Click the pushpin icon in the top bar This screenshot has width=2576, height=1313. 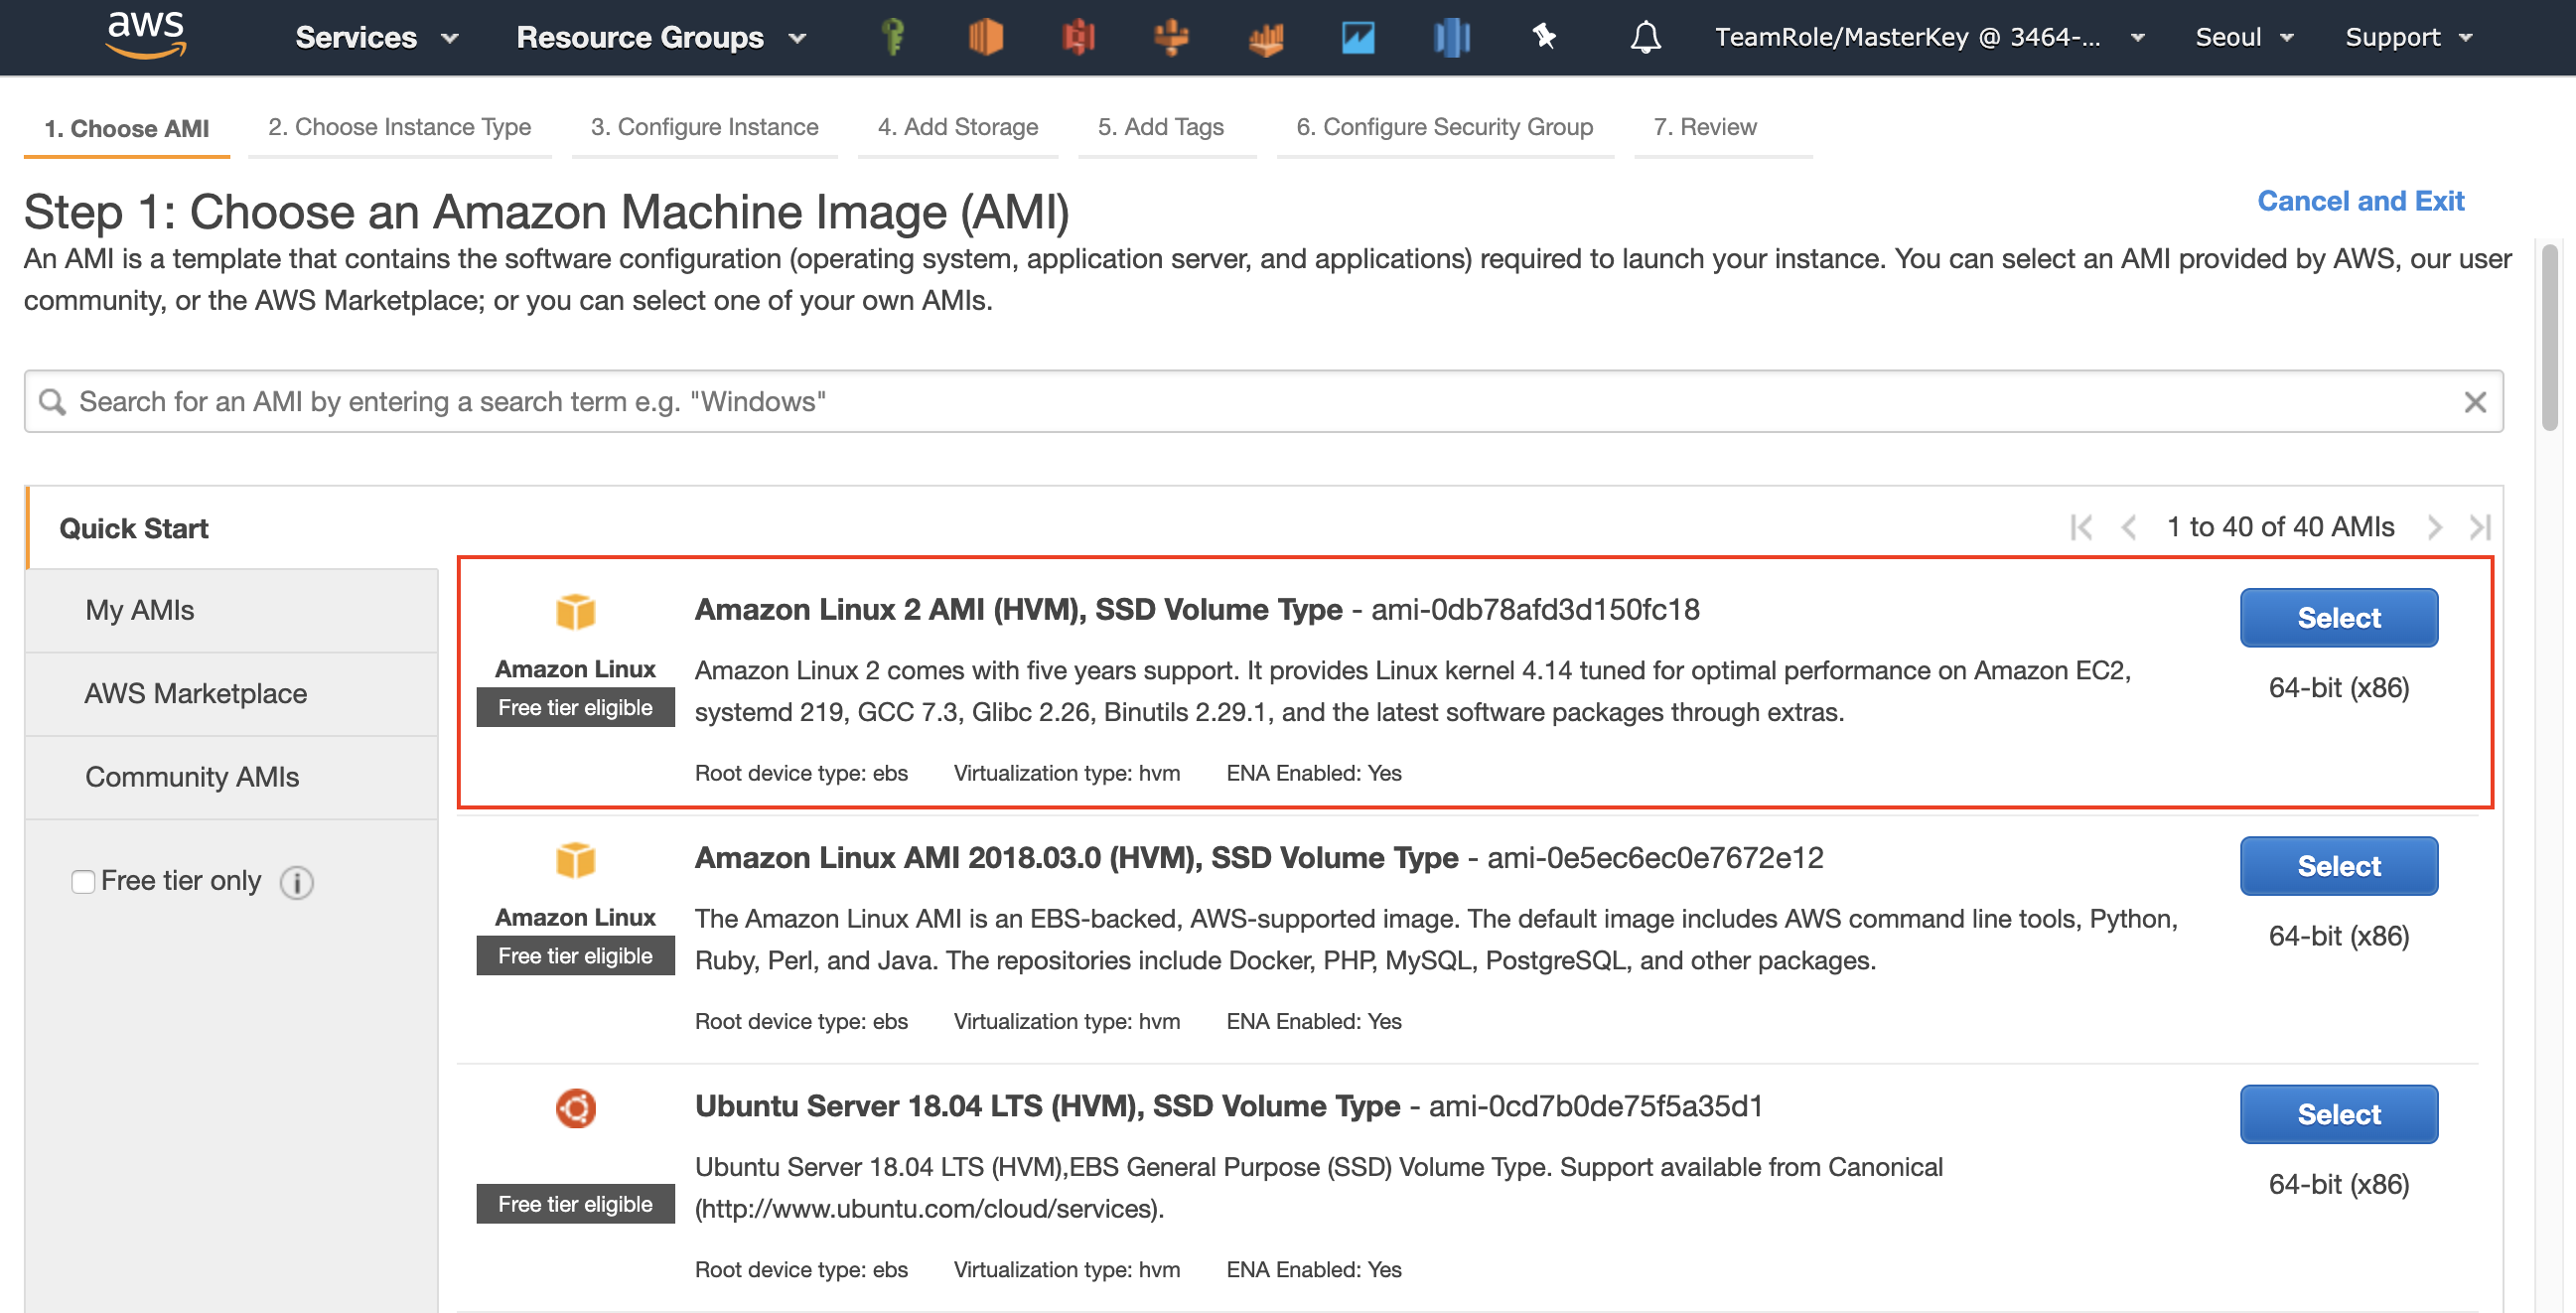(1543, 37)
